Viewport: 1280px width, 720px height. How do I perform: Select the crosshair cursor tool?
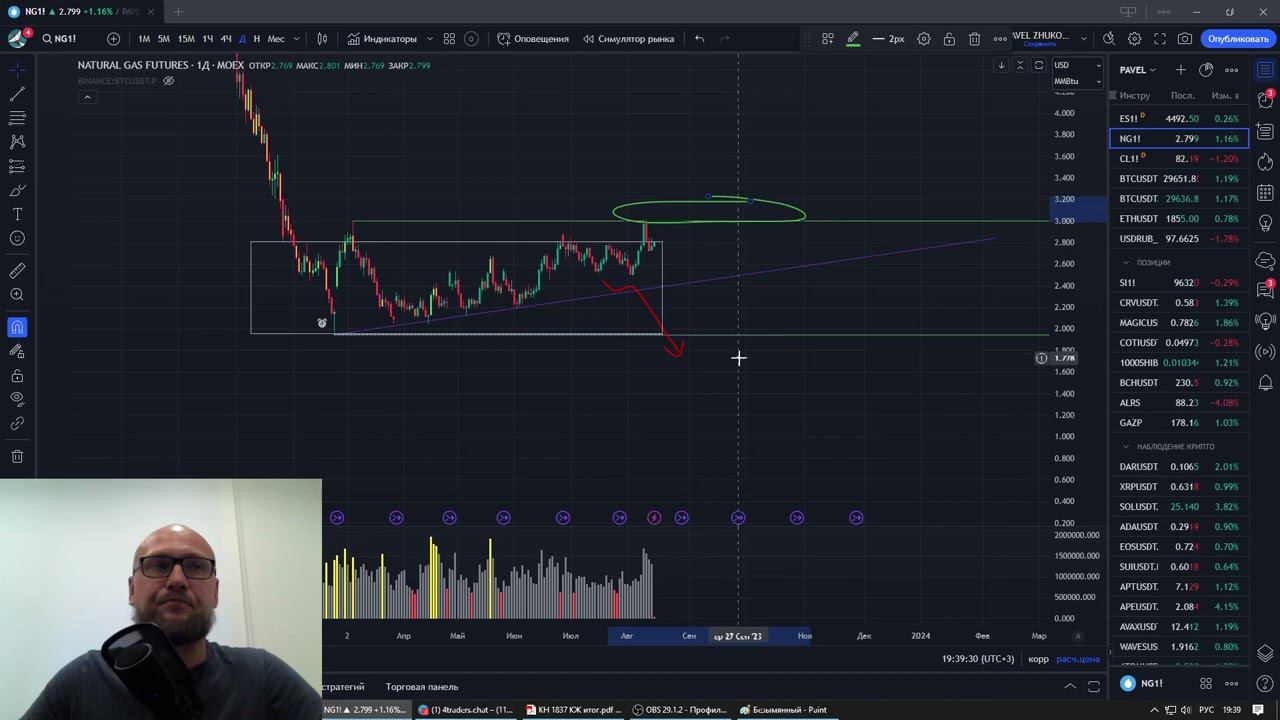click(x=17, y=69)
